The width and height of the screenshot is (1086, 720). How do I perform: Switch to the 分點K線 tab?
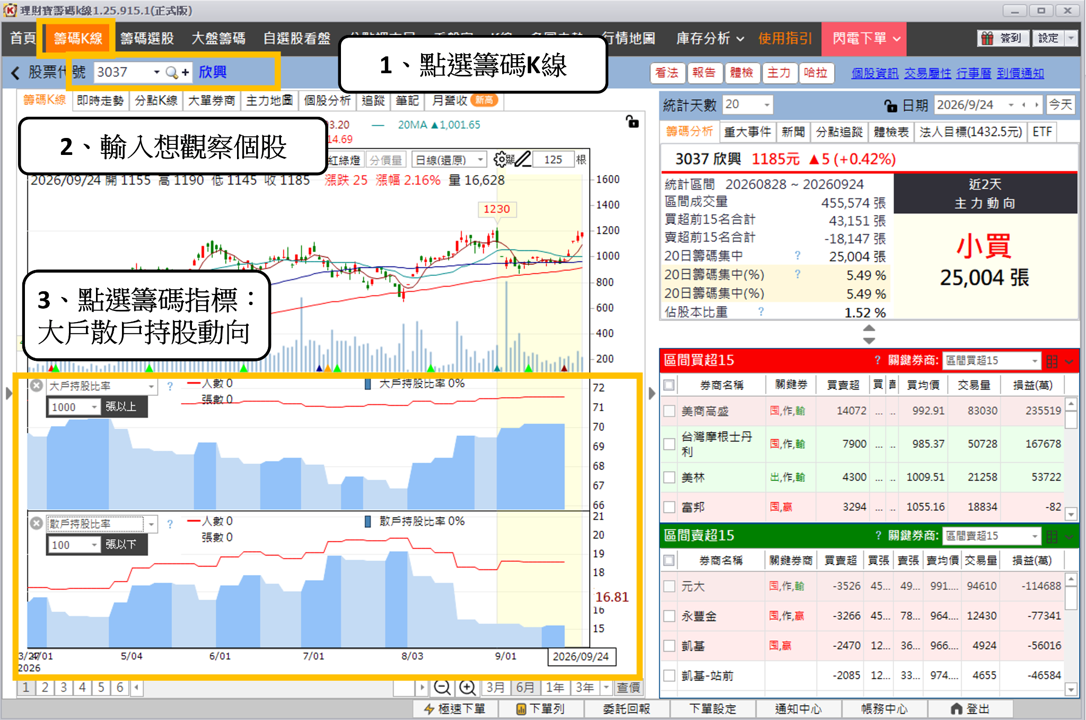coord(156,100)
